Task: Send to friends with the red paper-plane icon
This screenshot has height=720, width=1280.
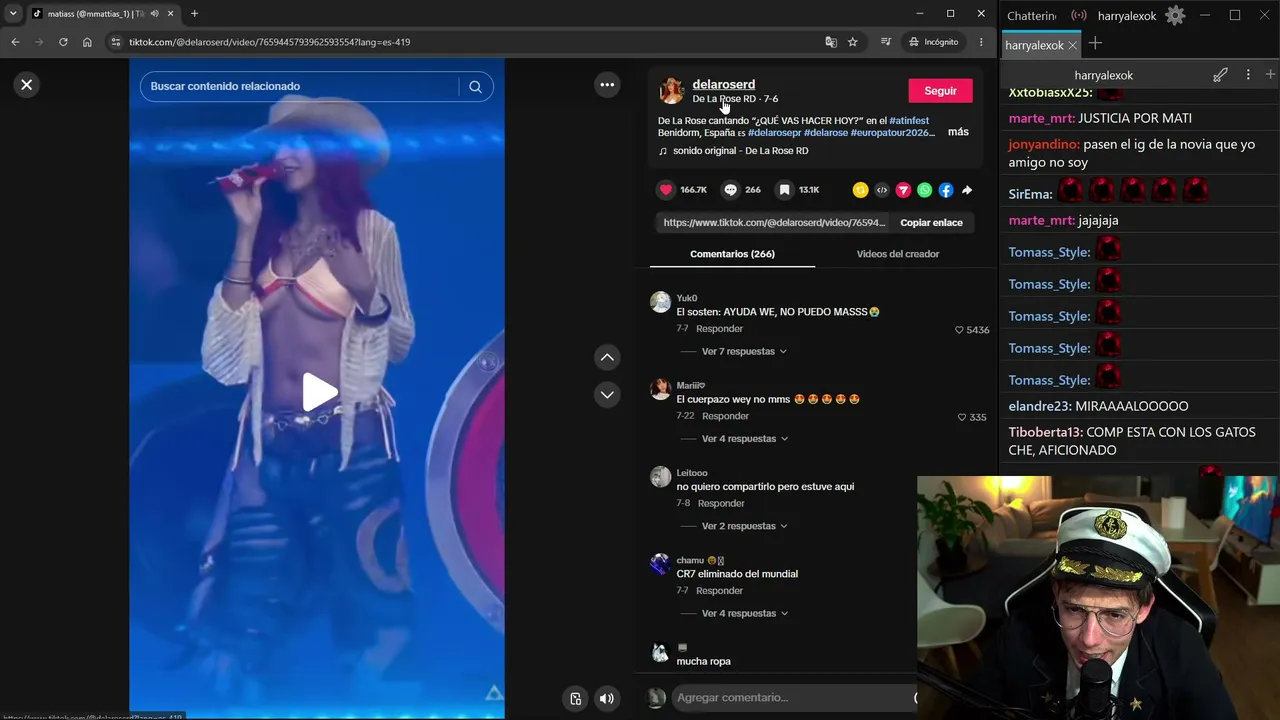Action: tap(903, 190)
